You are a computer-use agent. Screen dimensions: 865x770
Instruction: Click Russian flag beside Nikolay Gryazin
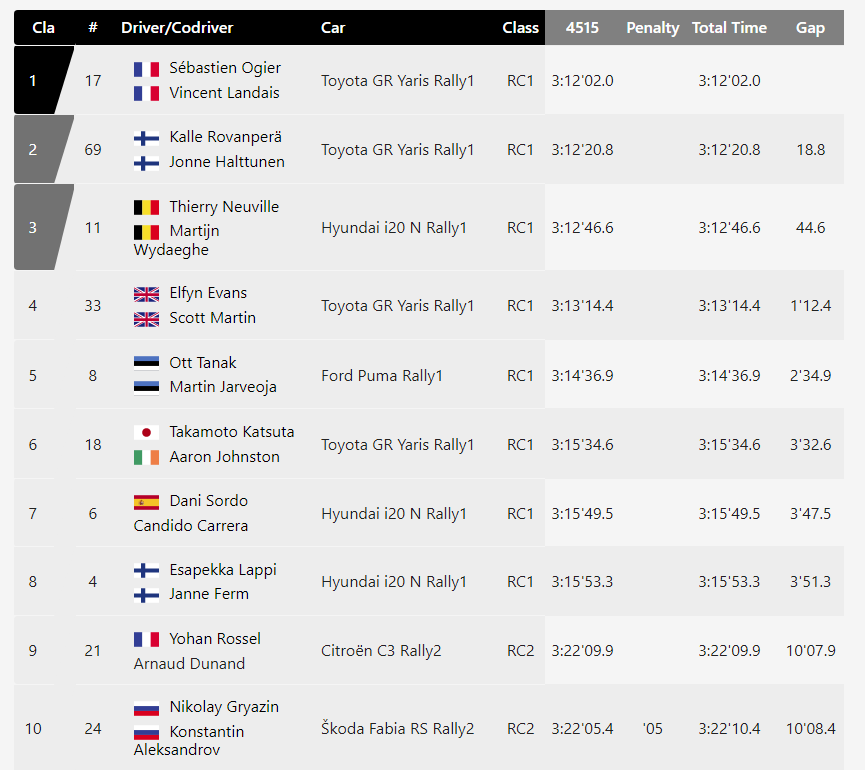point(146,708)
